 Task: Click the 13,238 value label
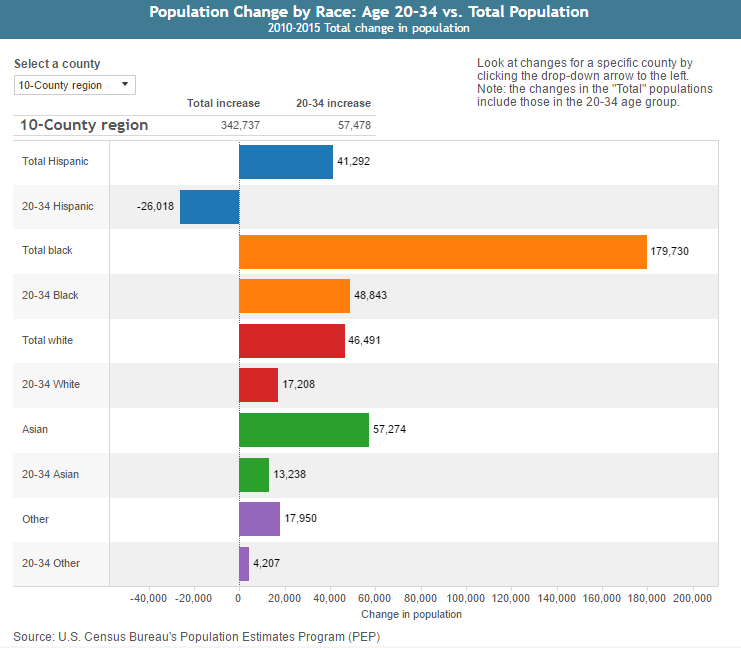[290, 474]
